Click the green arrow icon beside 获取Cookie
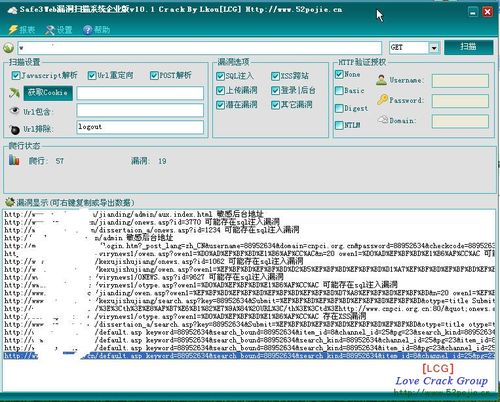Viewport: 500px width, 402px height. (x=14, y=93)
